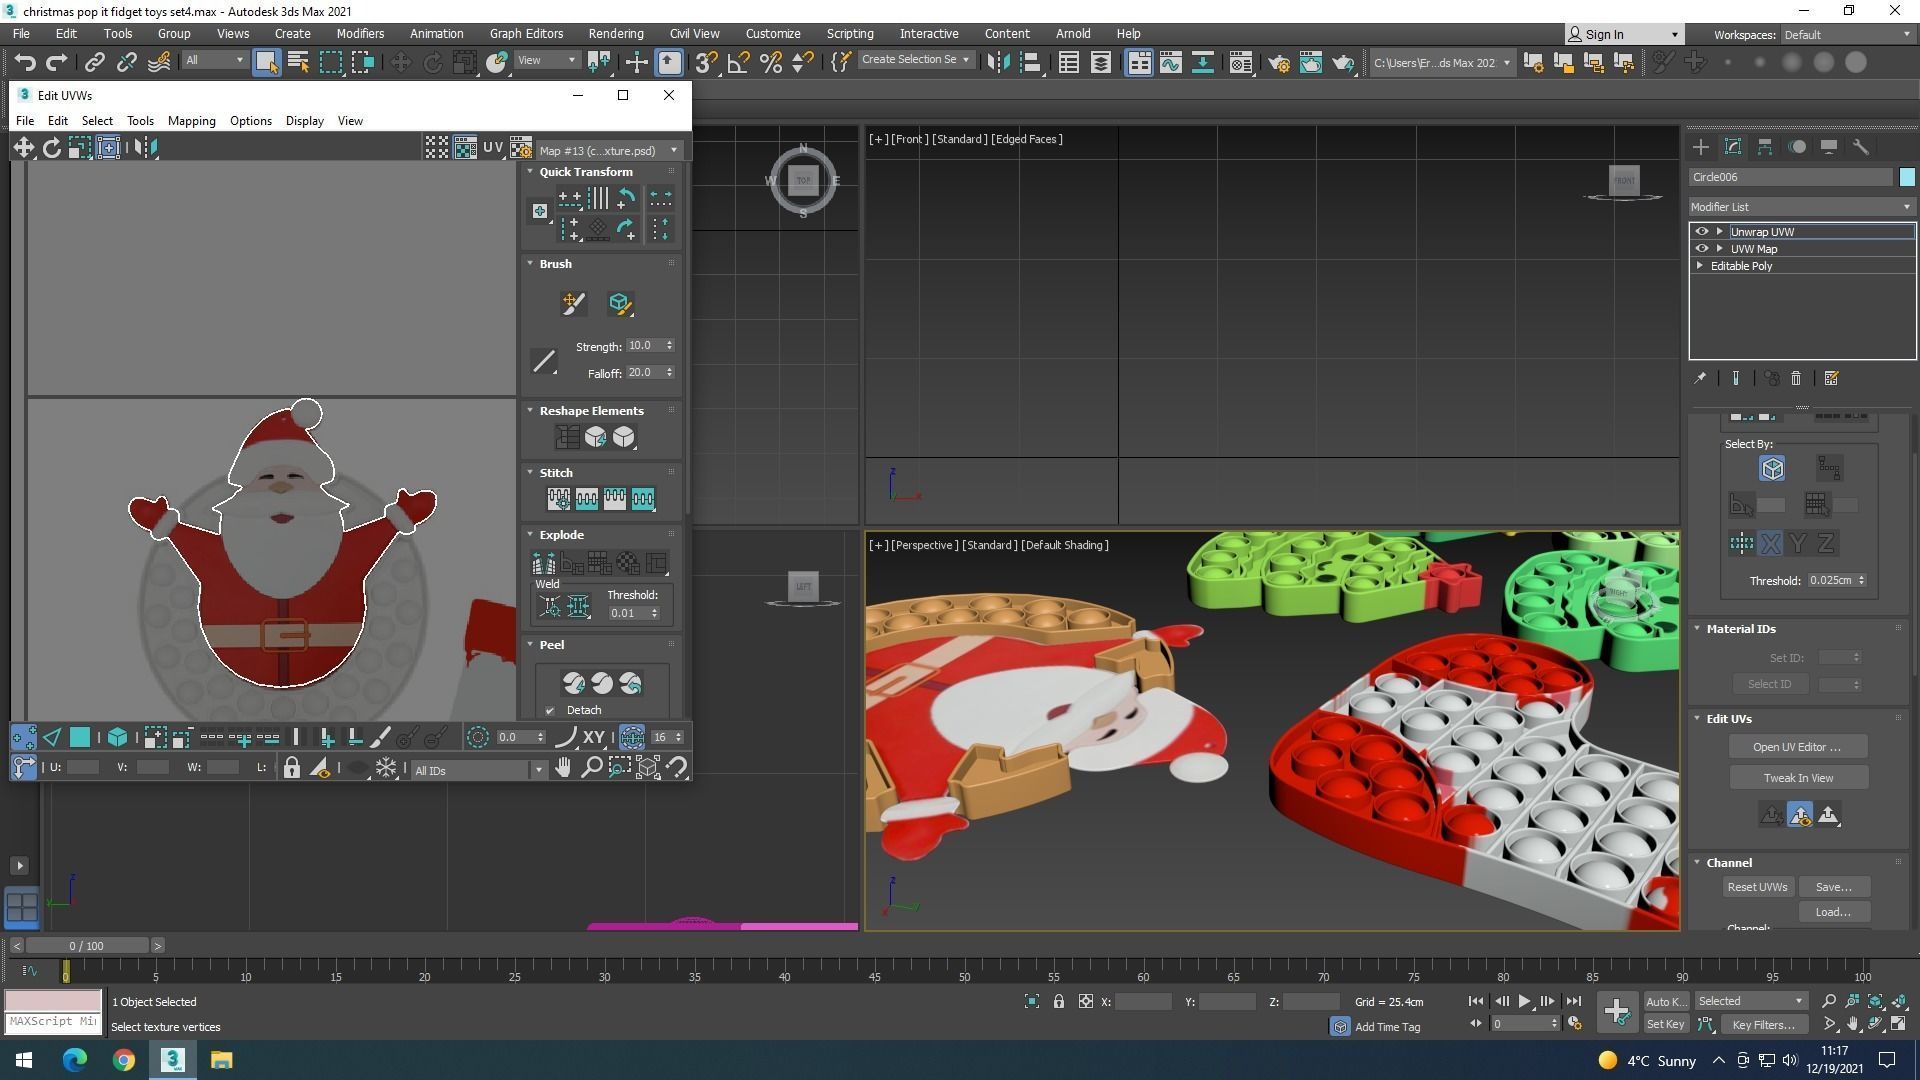Open the Rendering menu

(x=615, y=33)
